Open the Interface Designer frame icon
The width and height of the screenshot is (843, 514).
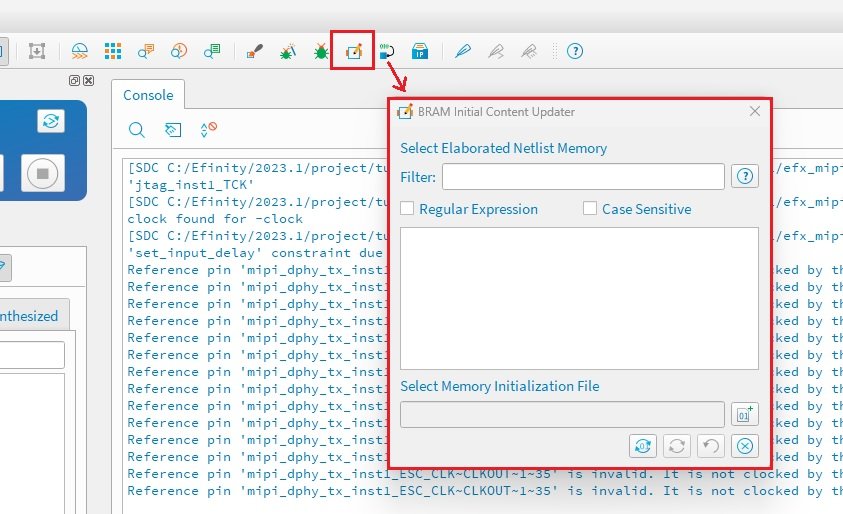[37, 51]
